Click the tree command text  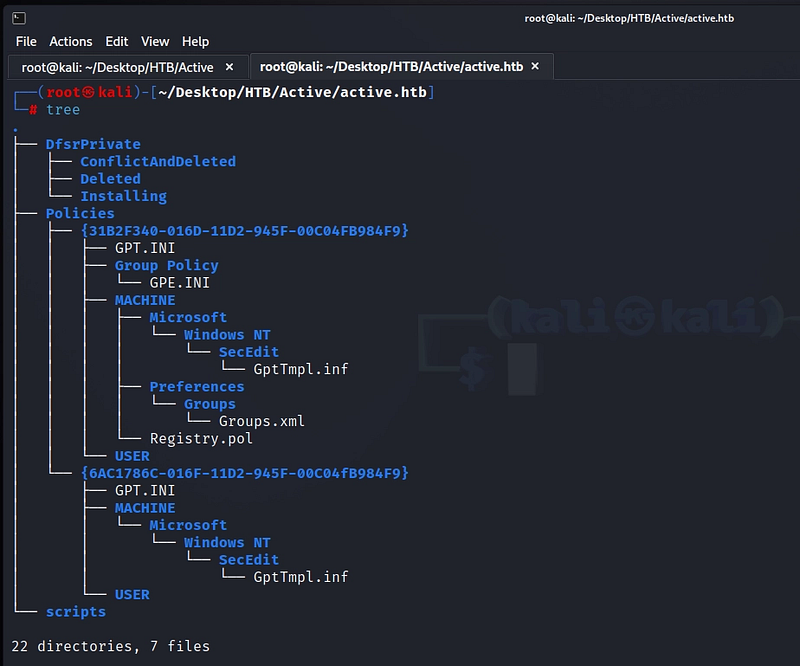pos(63,110)
